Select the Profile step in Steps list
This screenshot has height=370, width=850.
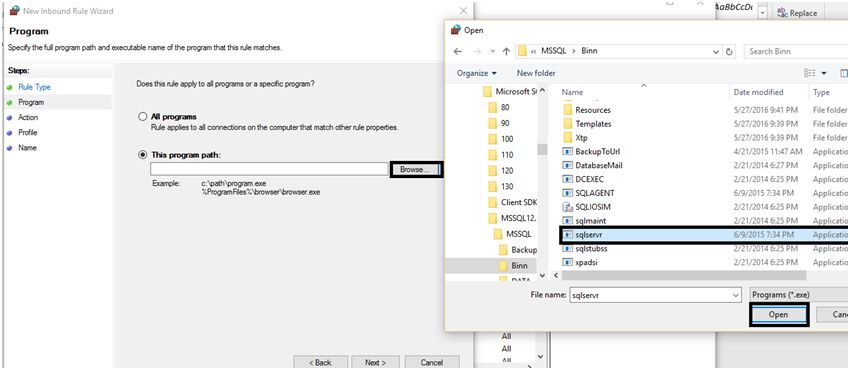(28, 132)
